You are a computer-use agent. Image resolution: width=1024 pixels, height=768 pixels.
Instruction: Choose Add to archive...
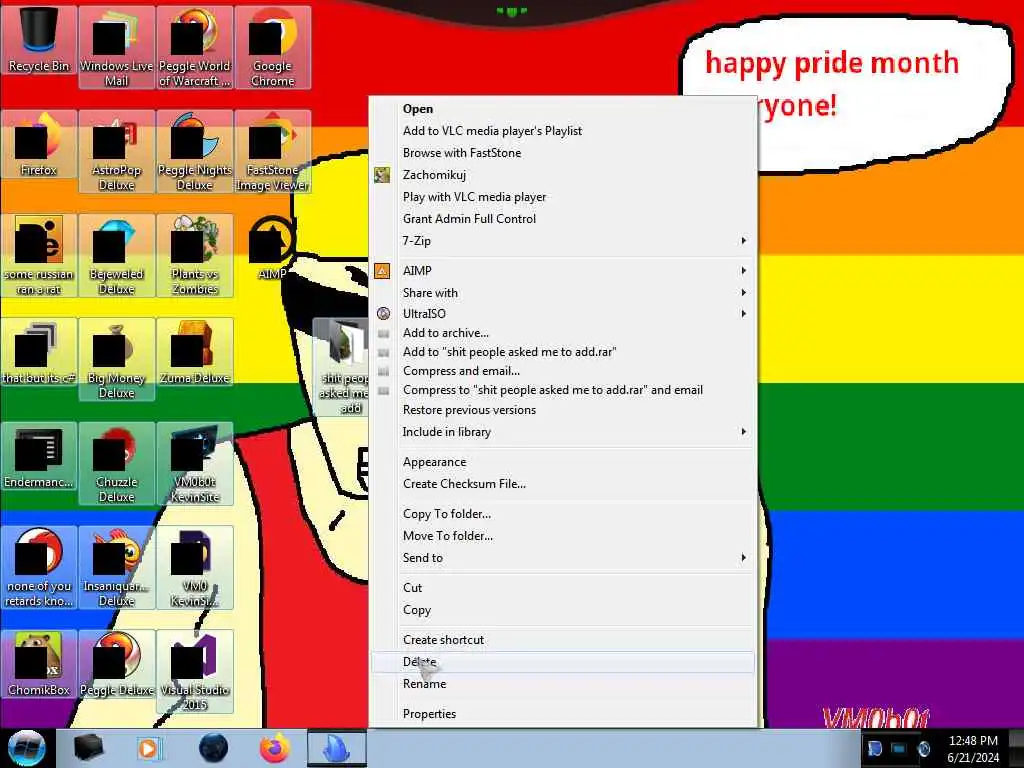click(x=563, y=333)
